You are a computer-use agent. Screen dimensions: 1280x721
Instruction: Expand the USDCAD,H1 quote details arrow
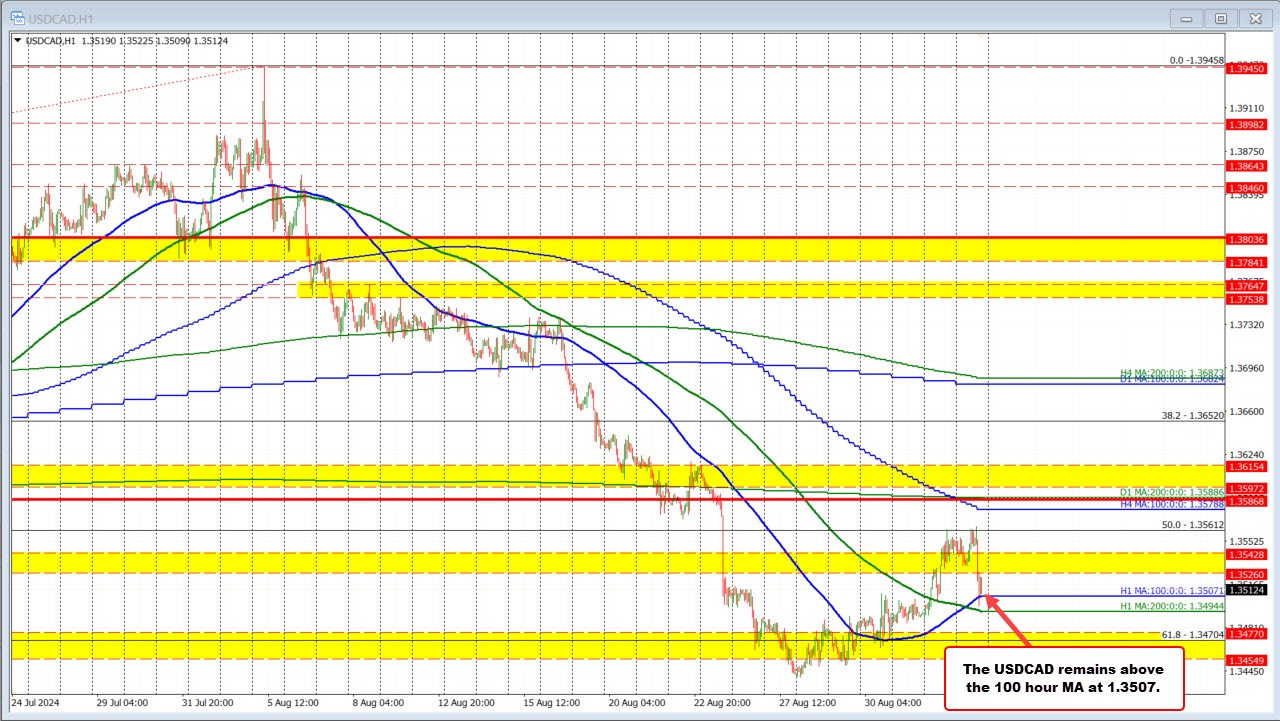[17, 41]
